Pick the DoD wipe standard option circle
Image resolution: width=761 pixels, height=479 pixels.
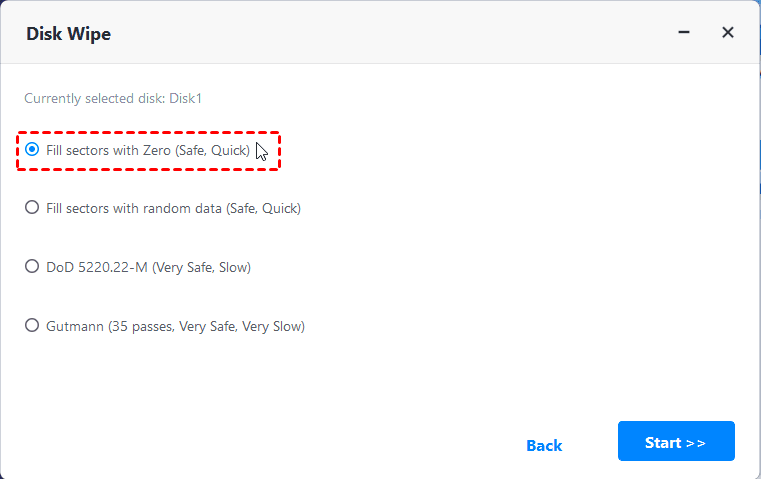tap(33, 267)
